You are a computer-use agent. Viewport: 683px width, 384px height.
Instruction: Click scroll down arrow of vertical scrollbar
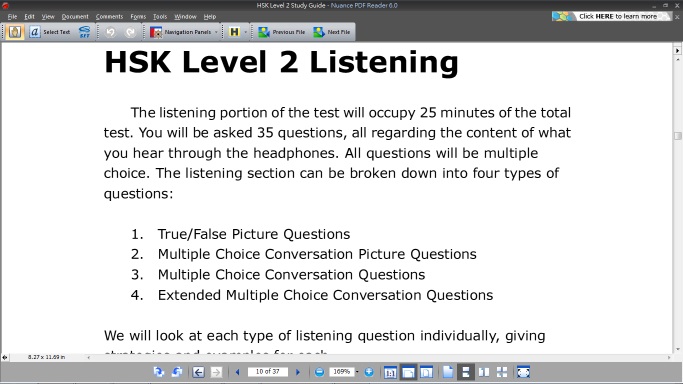click(677, 349)
